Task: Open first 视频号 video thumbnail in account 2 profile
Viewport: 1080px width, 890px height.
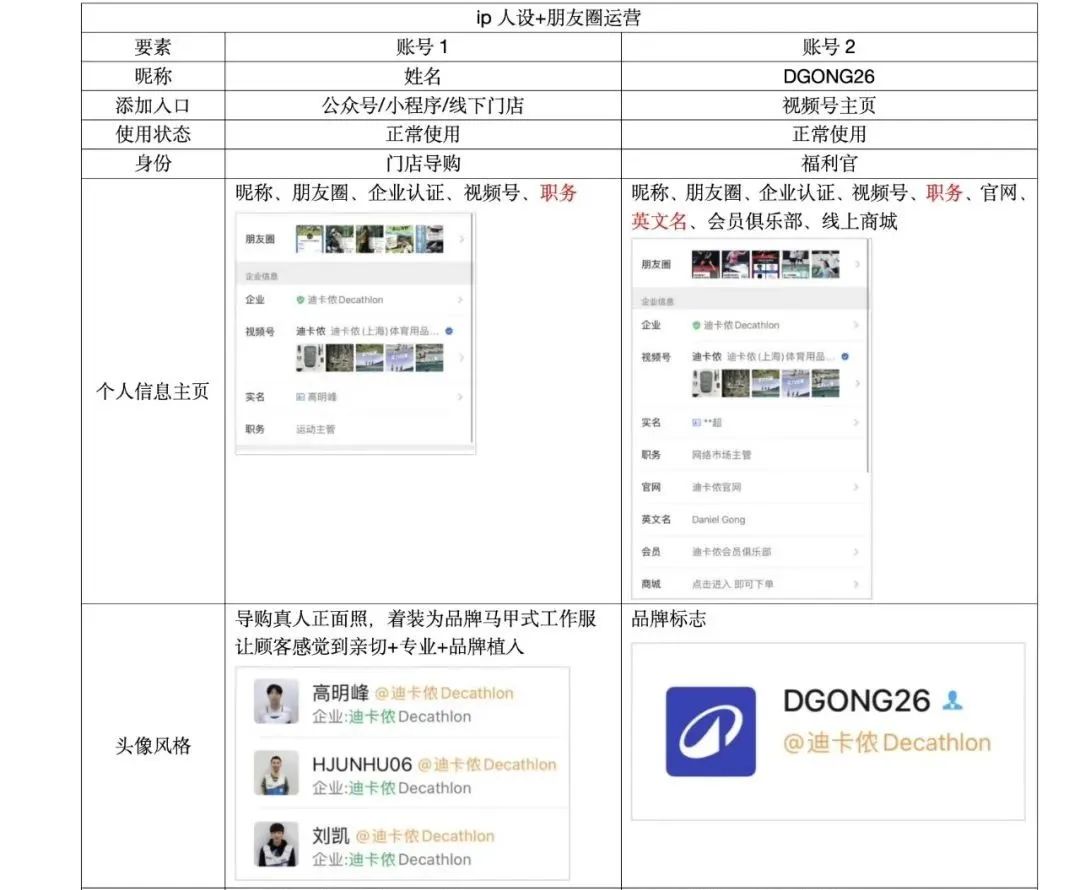Action: click(x=705, y=383)
